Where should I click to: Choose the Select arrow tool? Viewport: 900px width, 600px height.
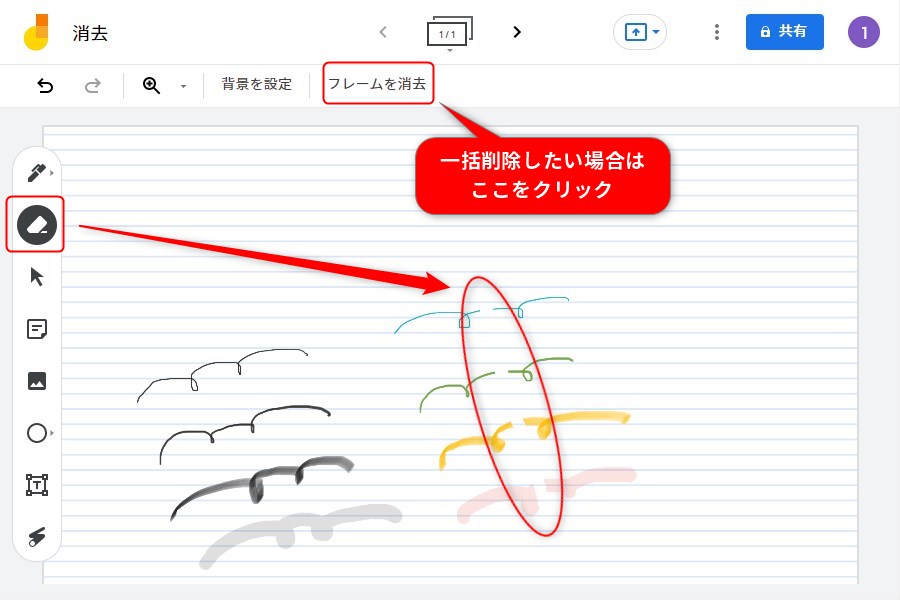click(x=37, y=277)
